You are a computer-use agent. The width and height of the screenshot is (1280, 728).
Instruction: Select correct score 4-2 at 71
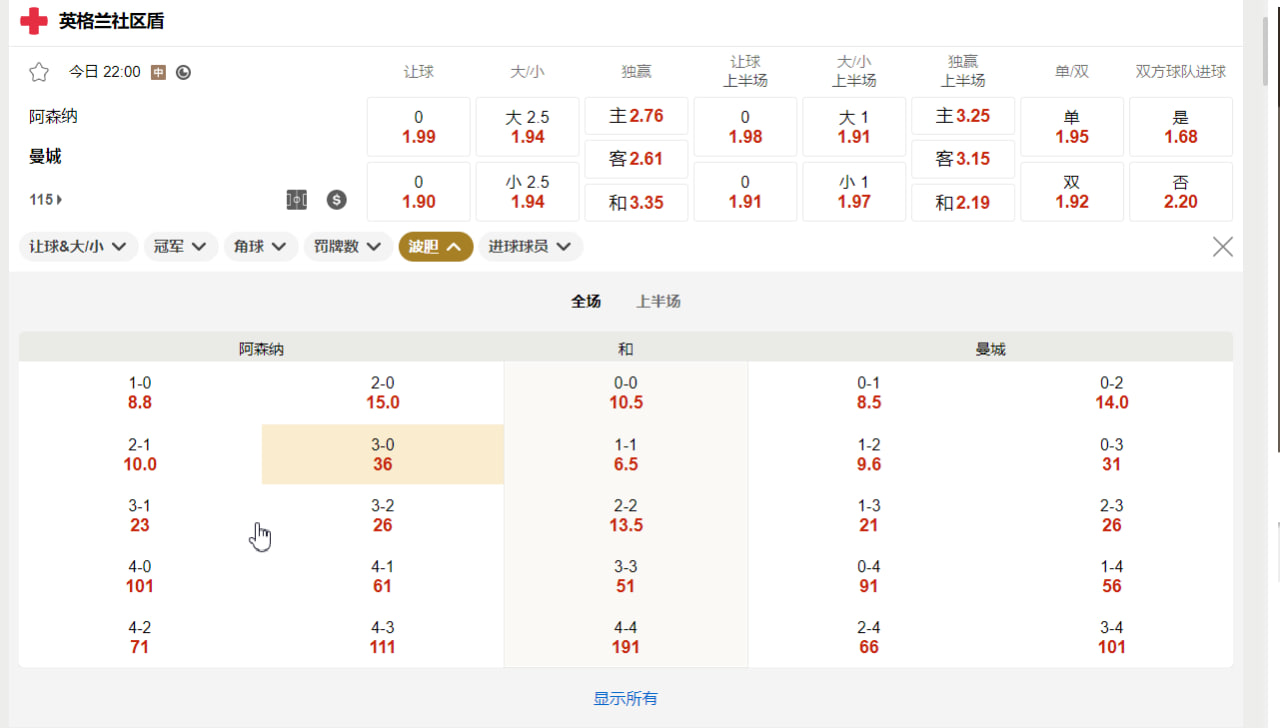140,637
